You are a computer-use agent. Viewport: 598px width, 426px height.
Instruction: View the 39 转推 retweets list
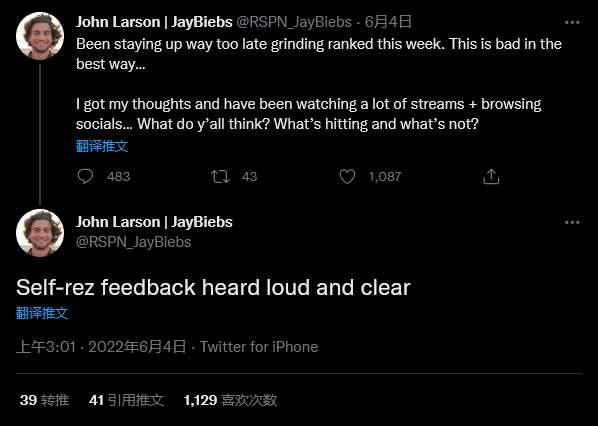[x=44, y=400]
